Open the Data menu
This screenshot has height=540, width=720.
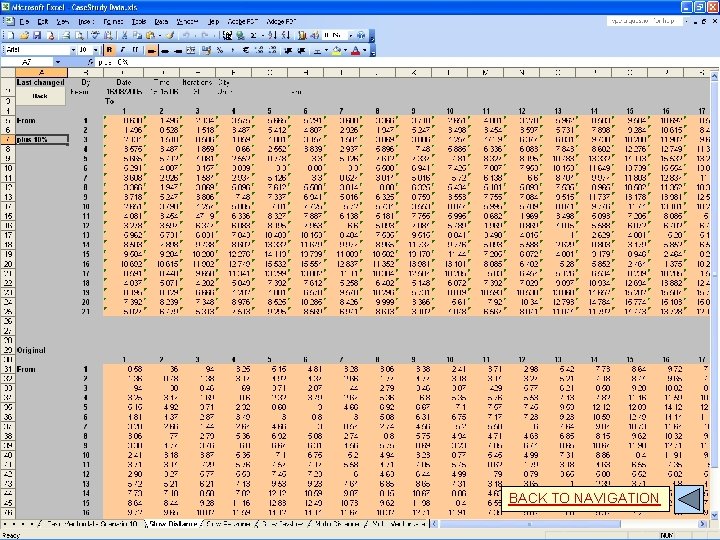(x=161, y=21)
